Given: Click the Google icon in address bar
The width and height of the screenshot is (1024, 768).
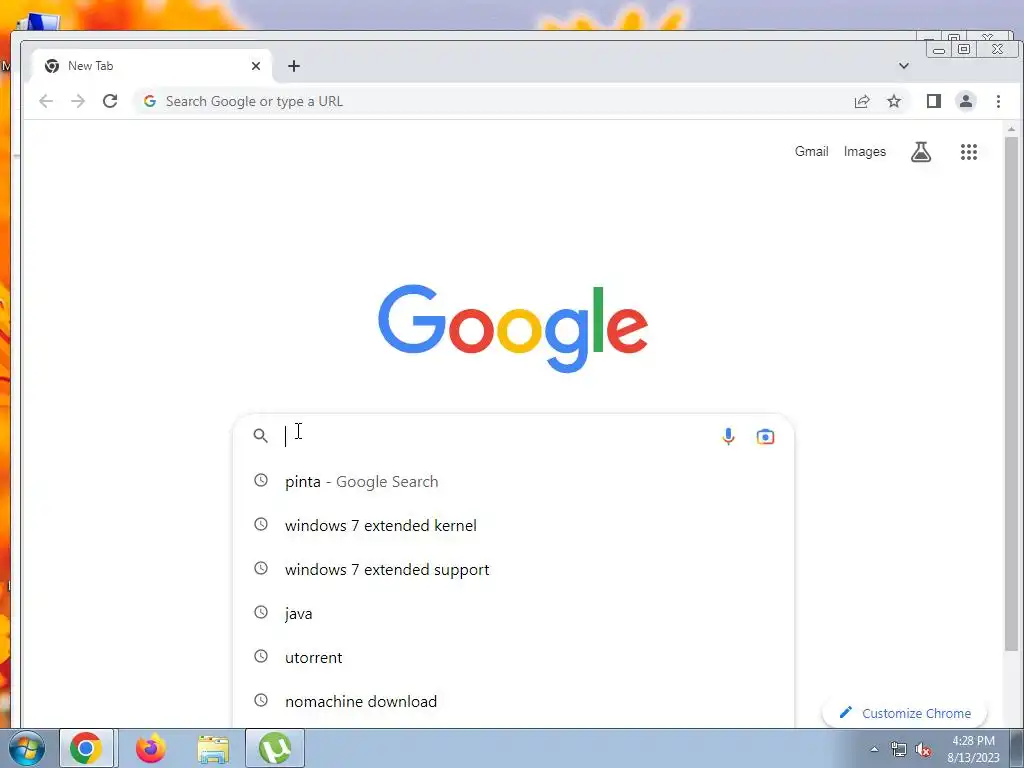Looking at the screenshot, I should [150, 101].
